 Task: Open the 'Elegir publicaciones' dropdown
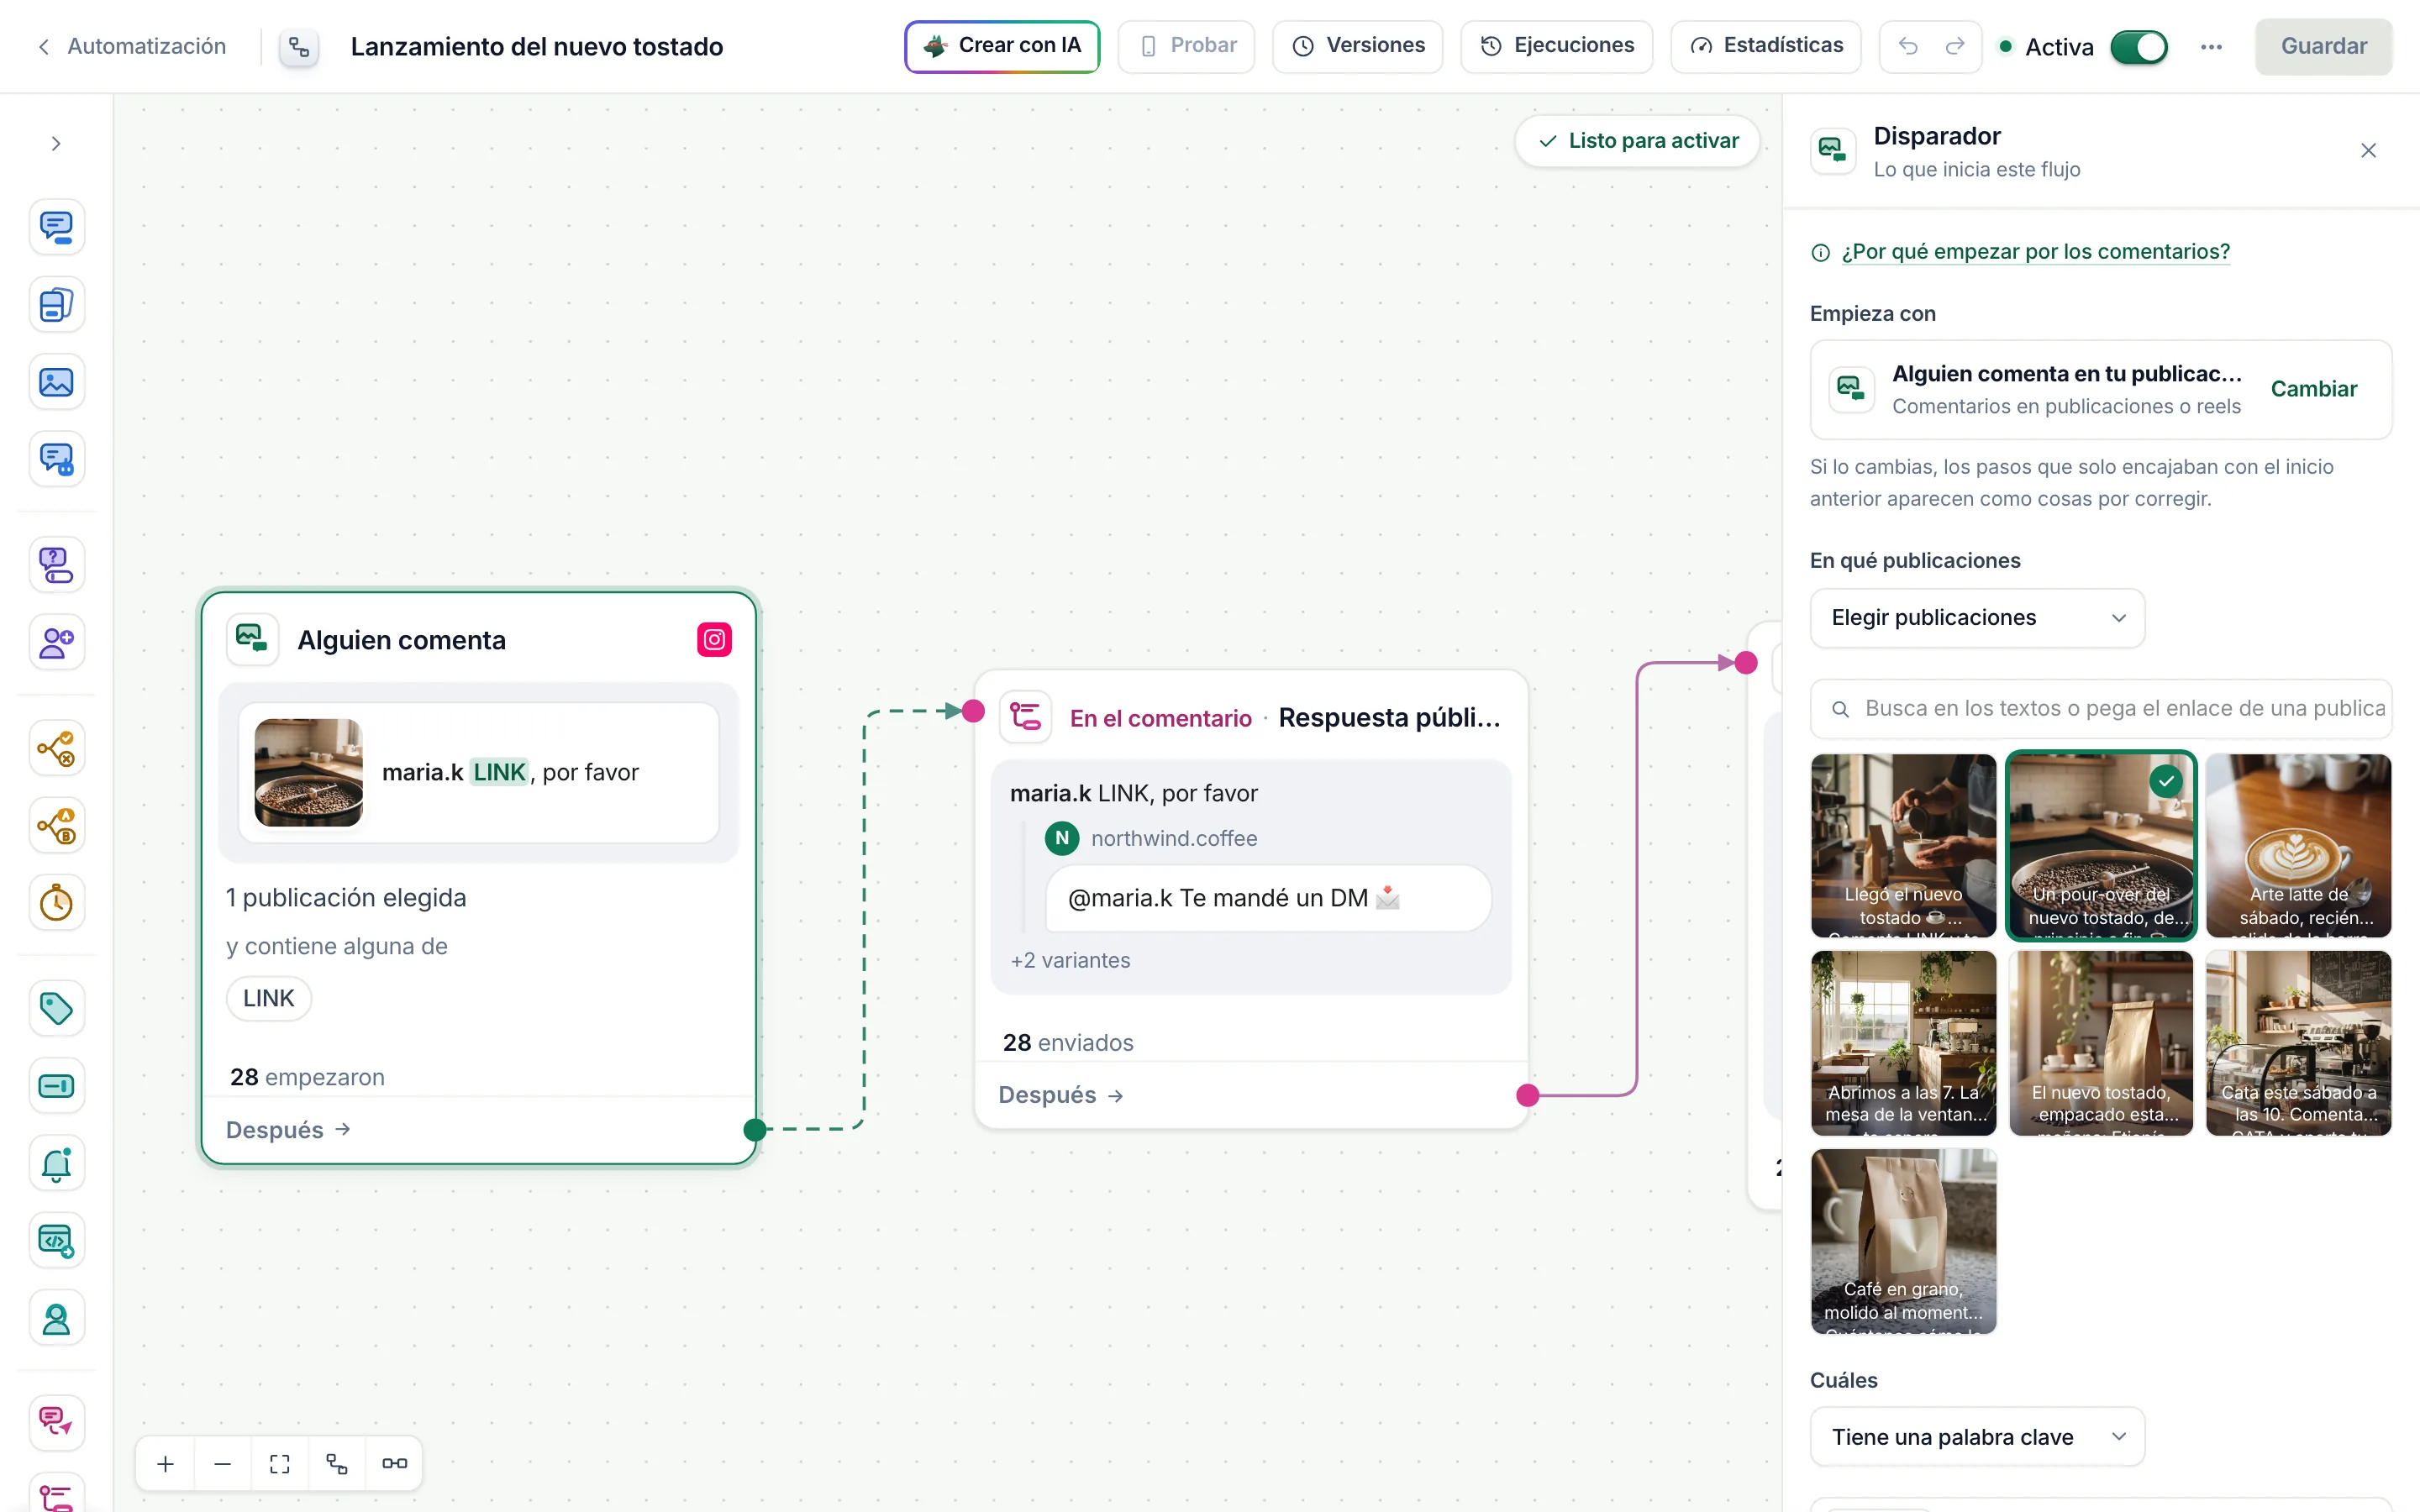click(1977, 618)
